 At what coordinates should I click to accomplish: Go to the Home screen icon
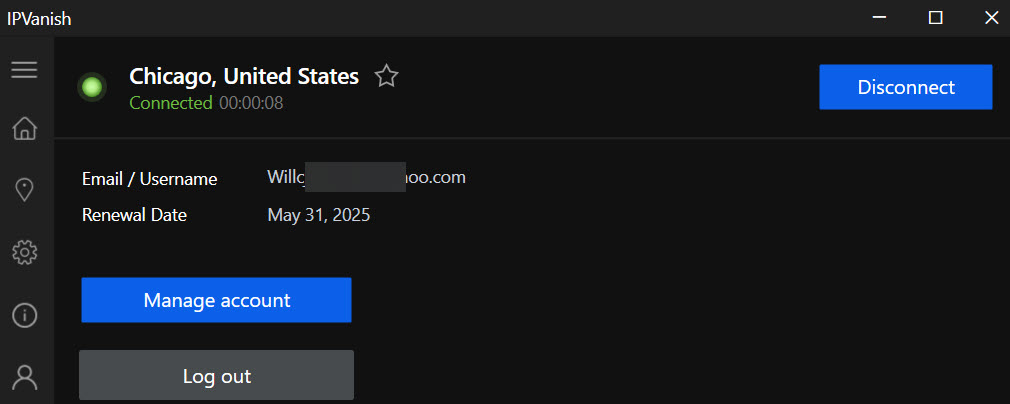click(x=24, y=128)
